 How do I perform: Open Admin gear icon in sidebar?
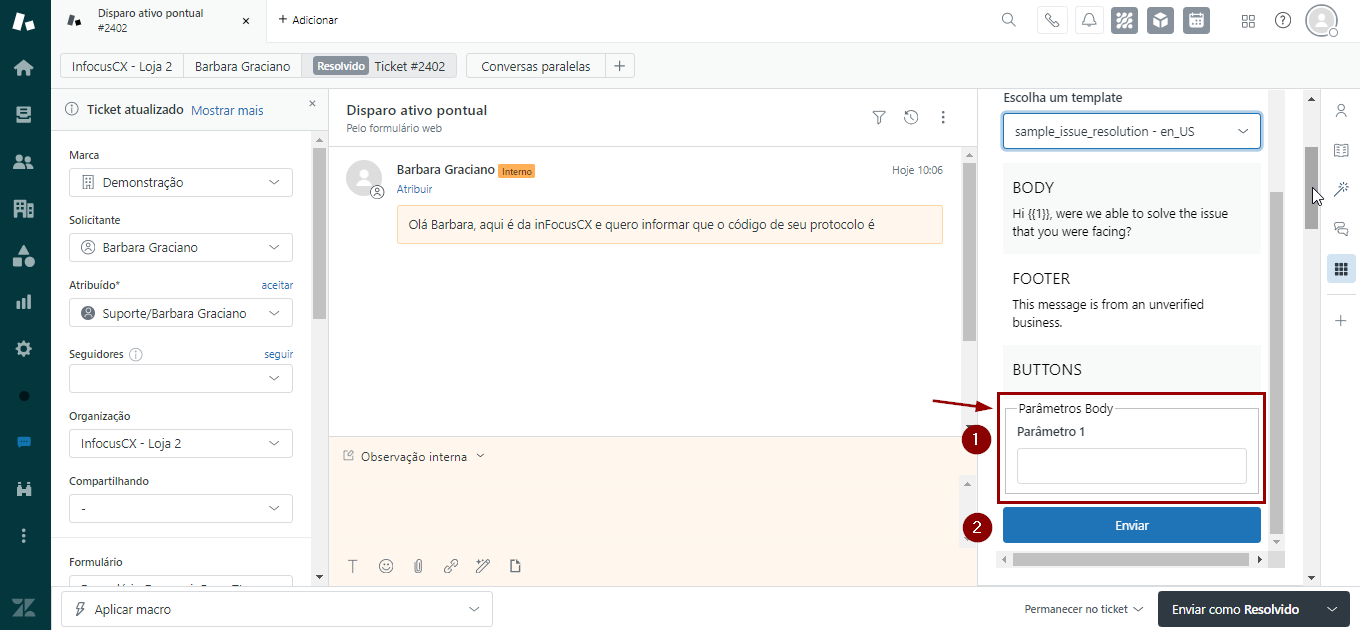(x=24, y=349)
